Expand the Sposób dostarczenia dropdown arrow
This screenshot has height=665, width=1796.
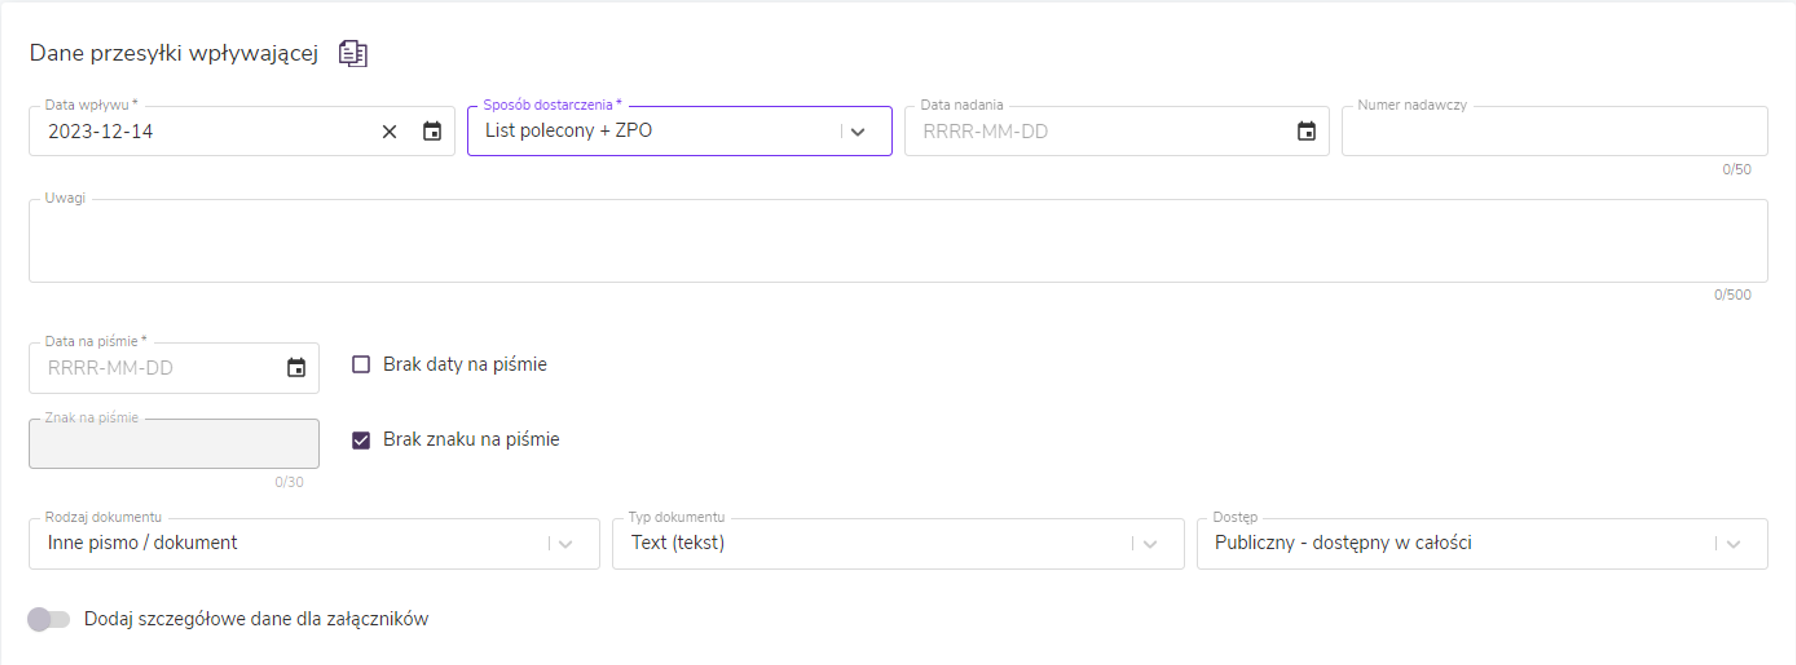[x=858, y=131]
